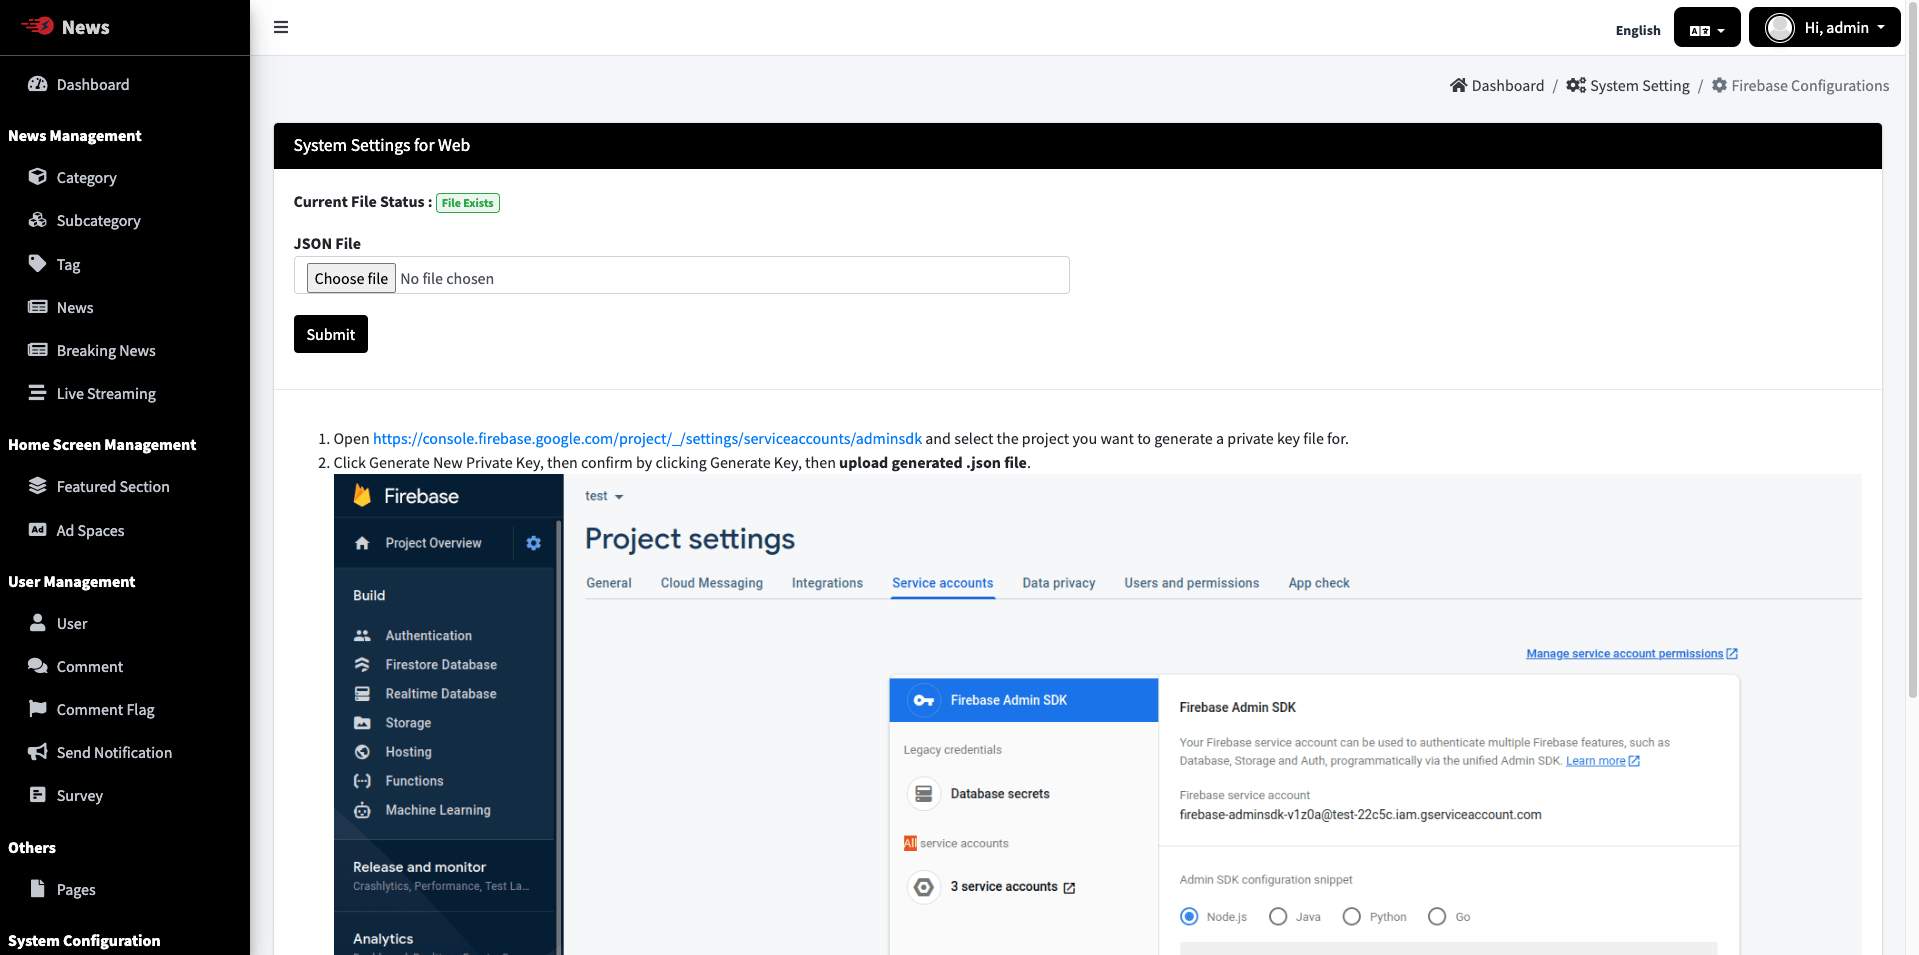The height and width of the screenshot is (955, 1919).
Task: Click the Choose file button
Action: pyautogui.click(x=351, y=278)
